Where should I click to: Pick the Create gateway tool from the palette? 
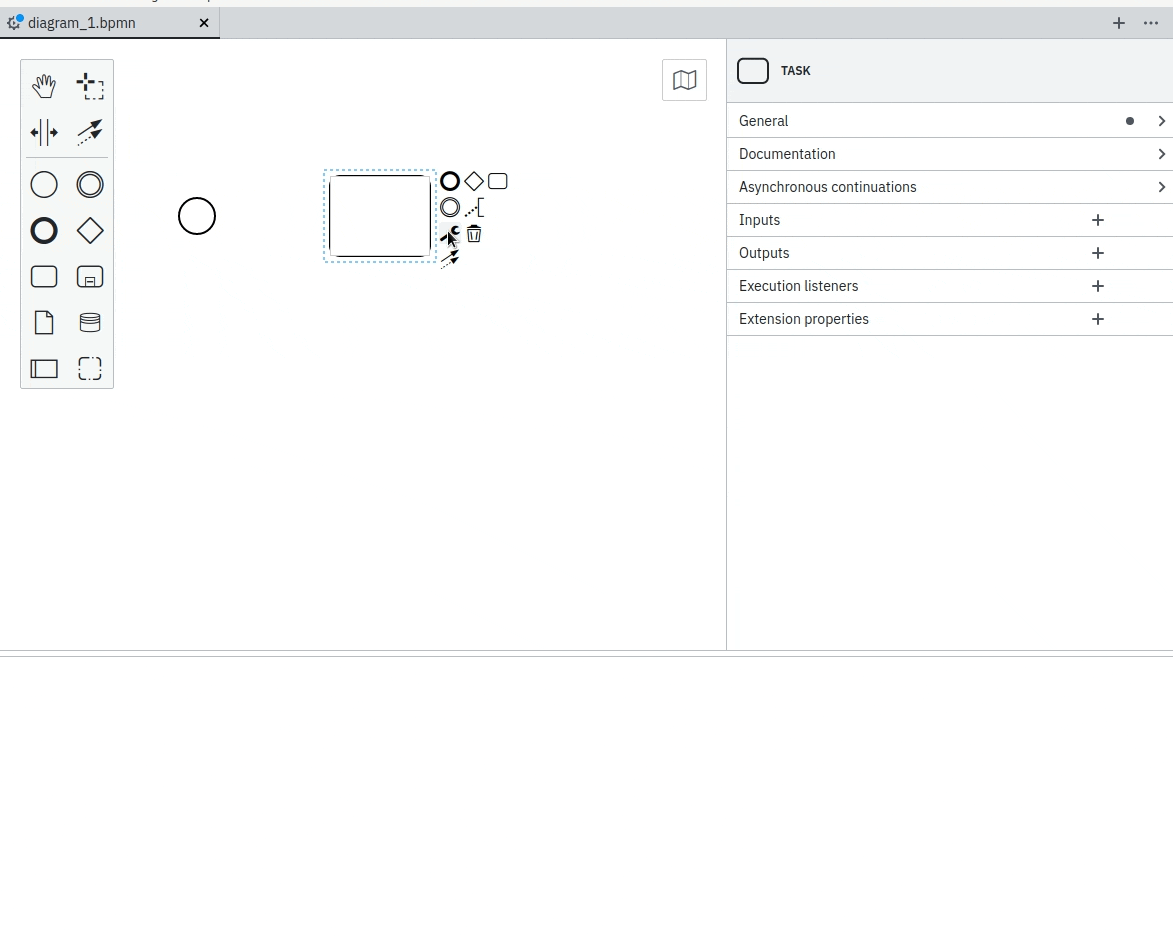[90, 231]
